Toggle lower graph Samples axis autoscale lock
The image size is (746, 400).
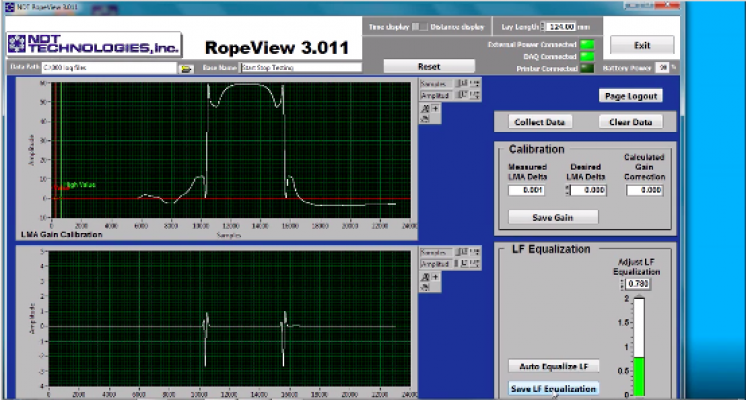461,252
